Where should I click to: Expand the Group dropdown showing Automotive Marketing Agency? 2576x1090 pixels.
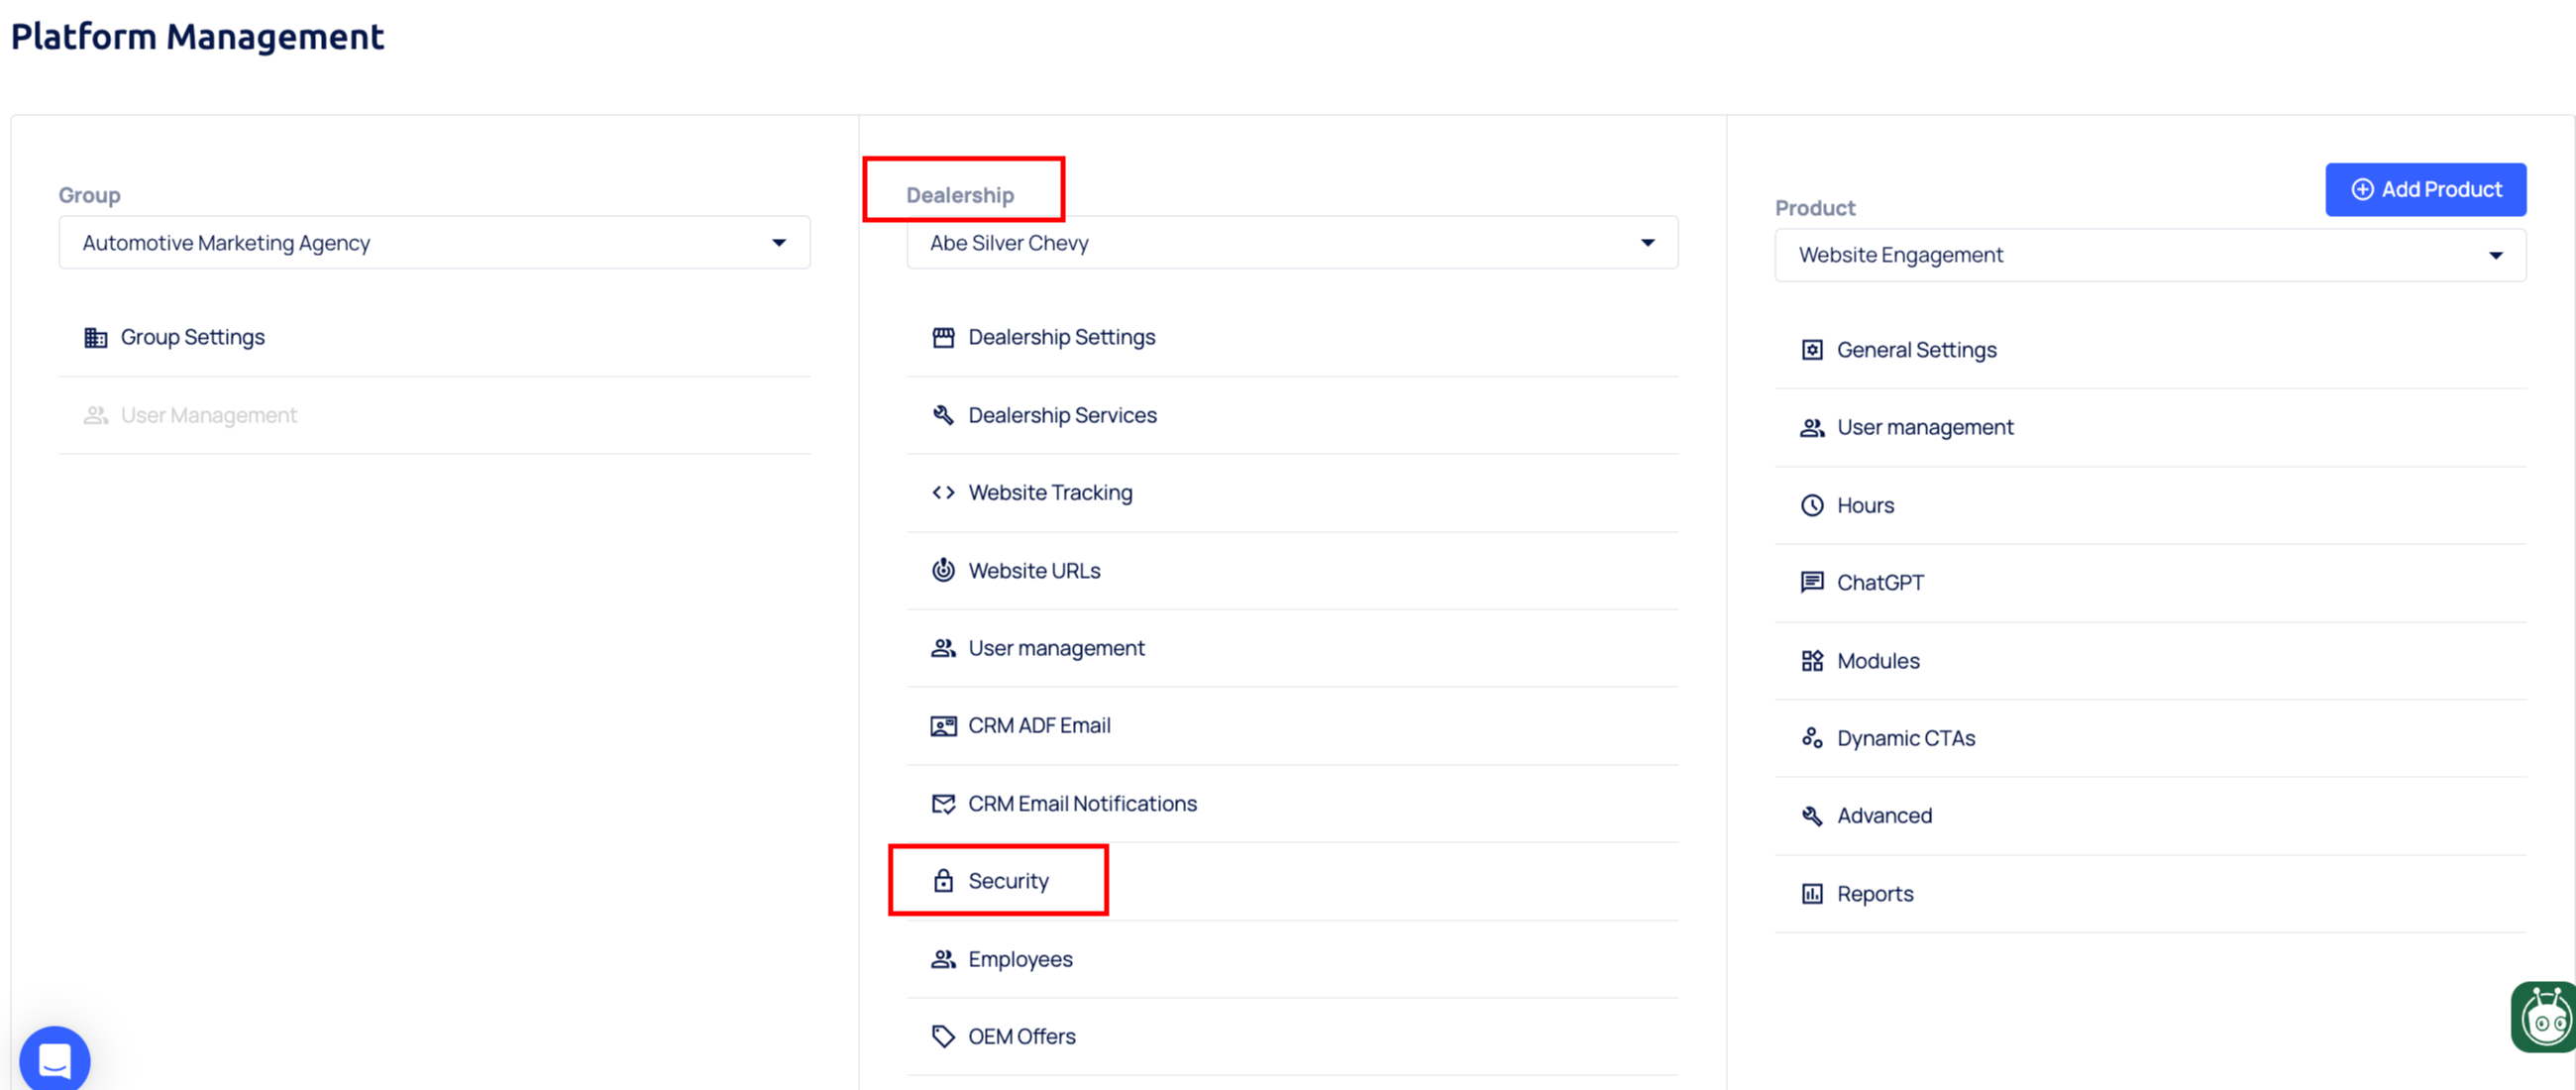[434, 243]
